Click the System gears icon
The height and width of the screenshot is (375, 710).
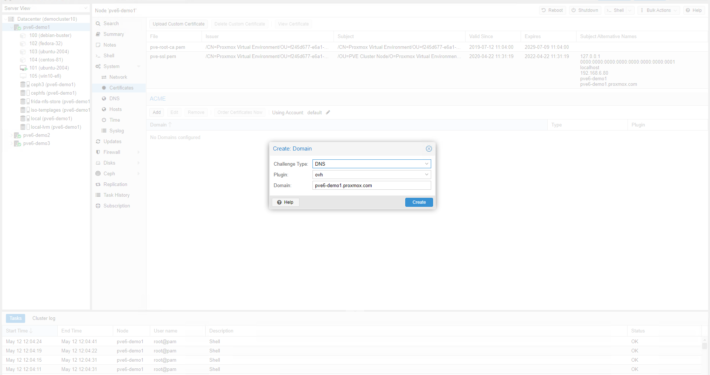click(98, 67)
